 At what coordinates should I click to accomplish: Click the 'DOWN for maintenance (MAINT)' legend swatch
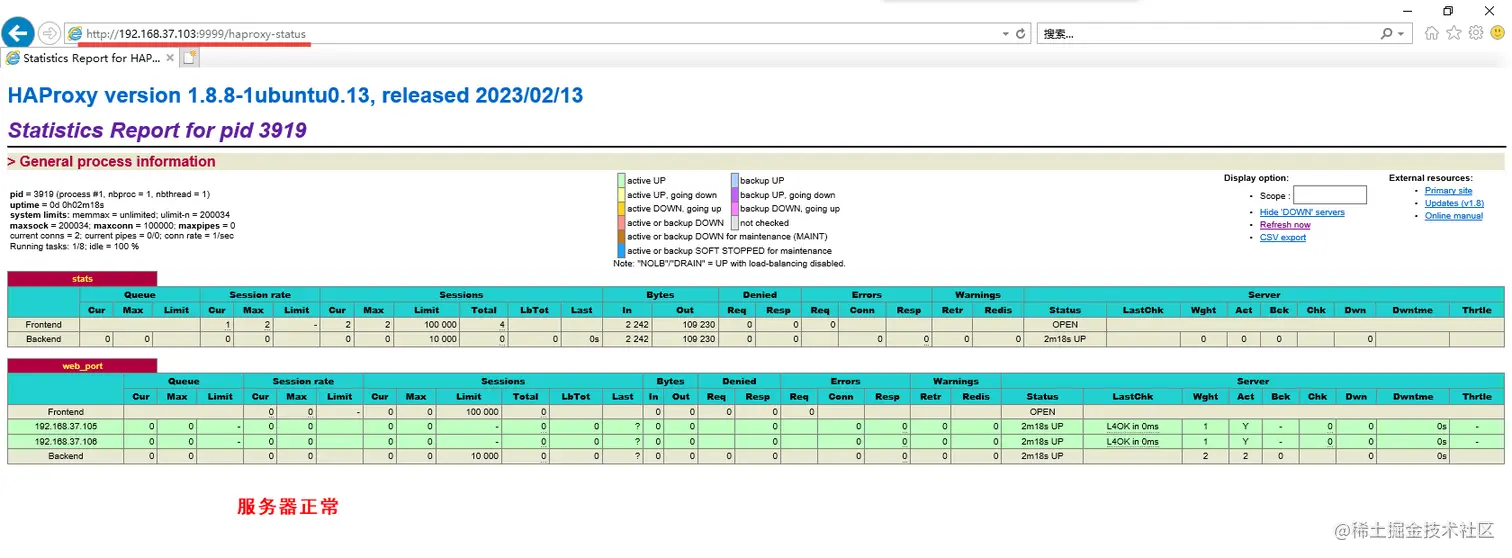click(x=621, y=237)
